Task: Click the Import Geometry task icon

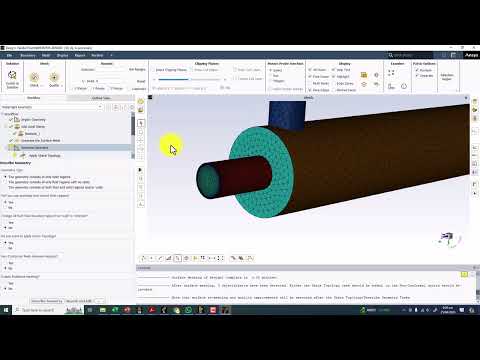Action: pos(17,119)
